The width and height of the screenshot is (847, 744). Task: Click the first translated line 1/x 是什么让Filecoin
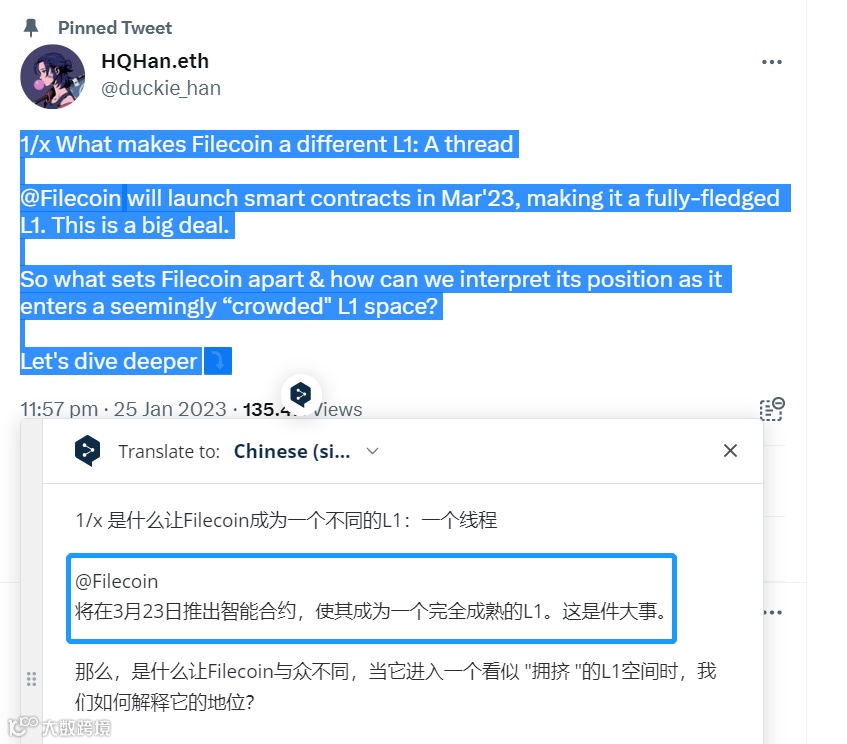tap(286, 520)
